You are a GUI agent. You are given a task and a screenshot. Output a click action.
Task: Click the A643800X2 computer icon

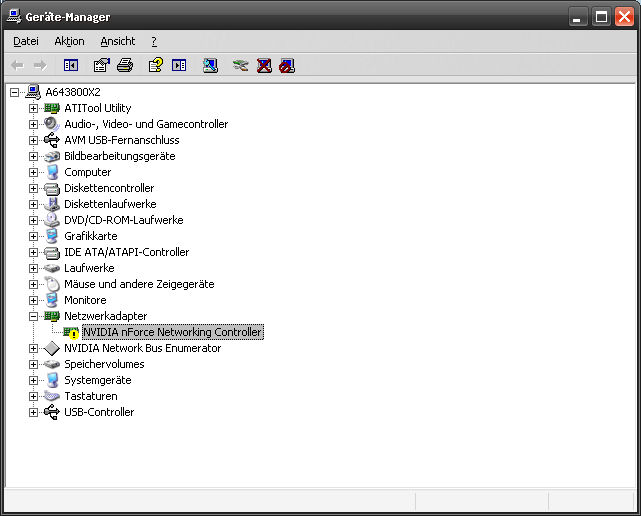(x=33, y=92)
